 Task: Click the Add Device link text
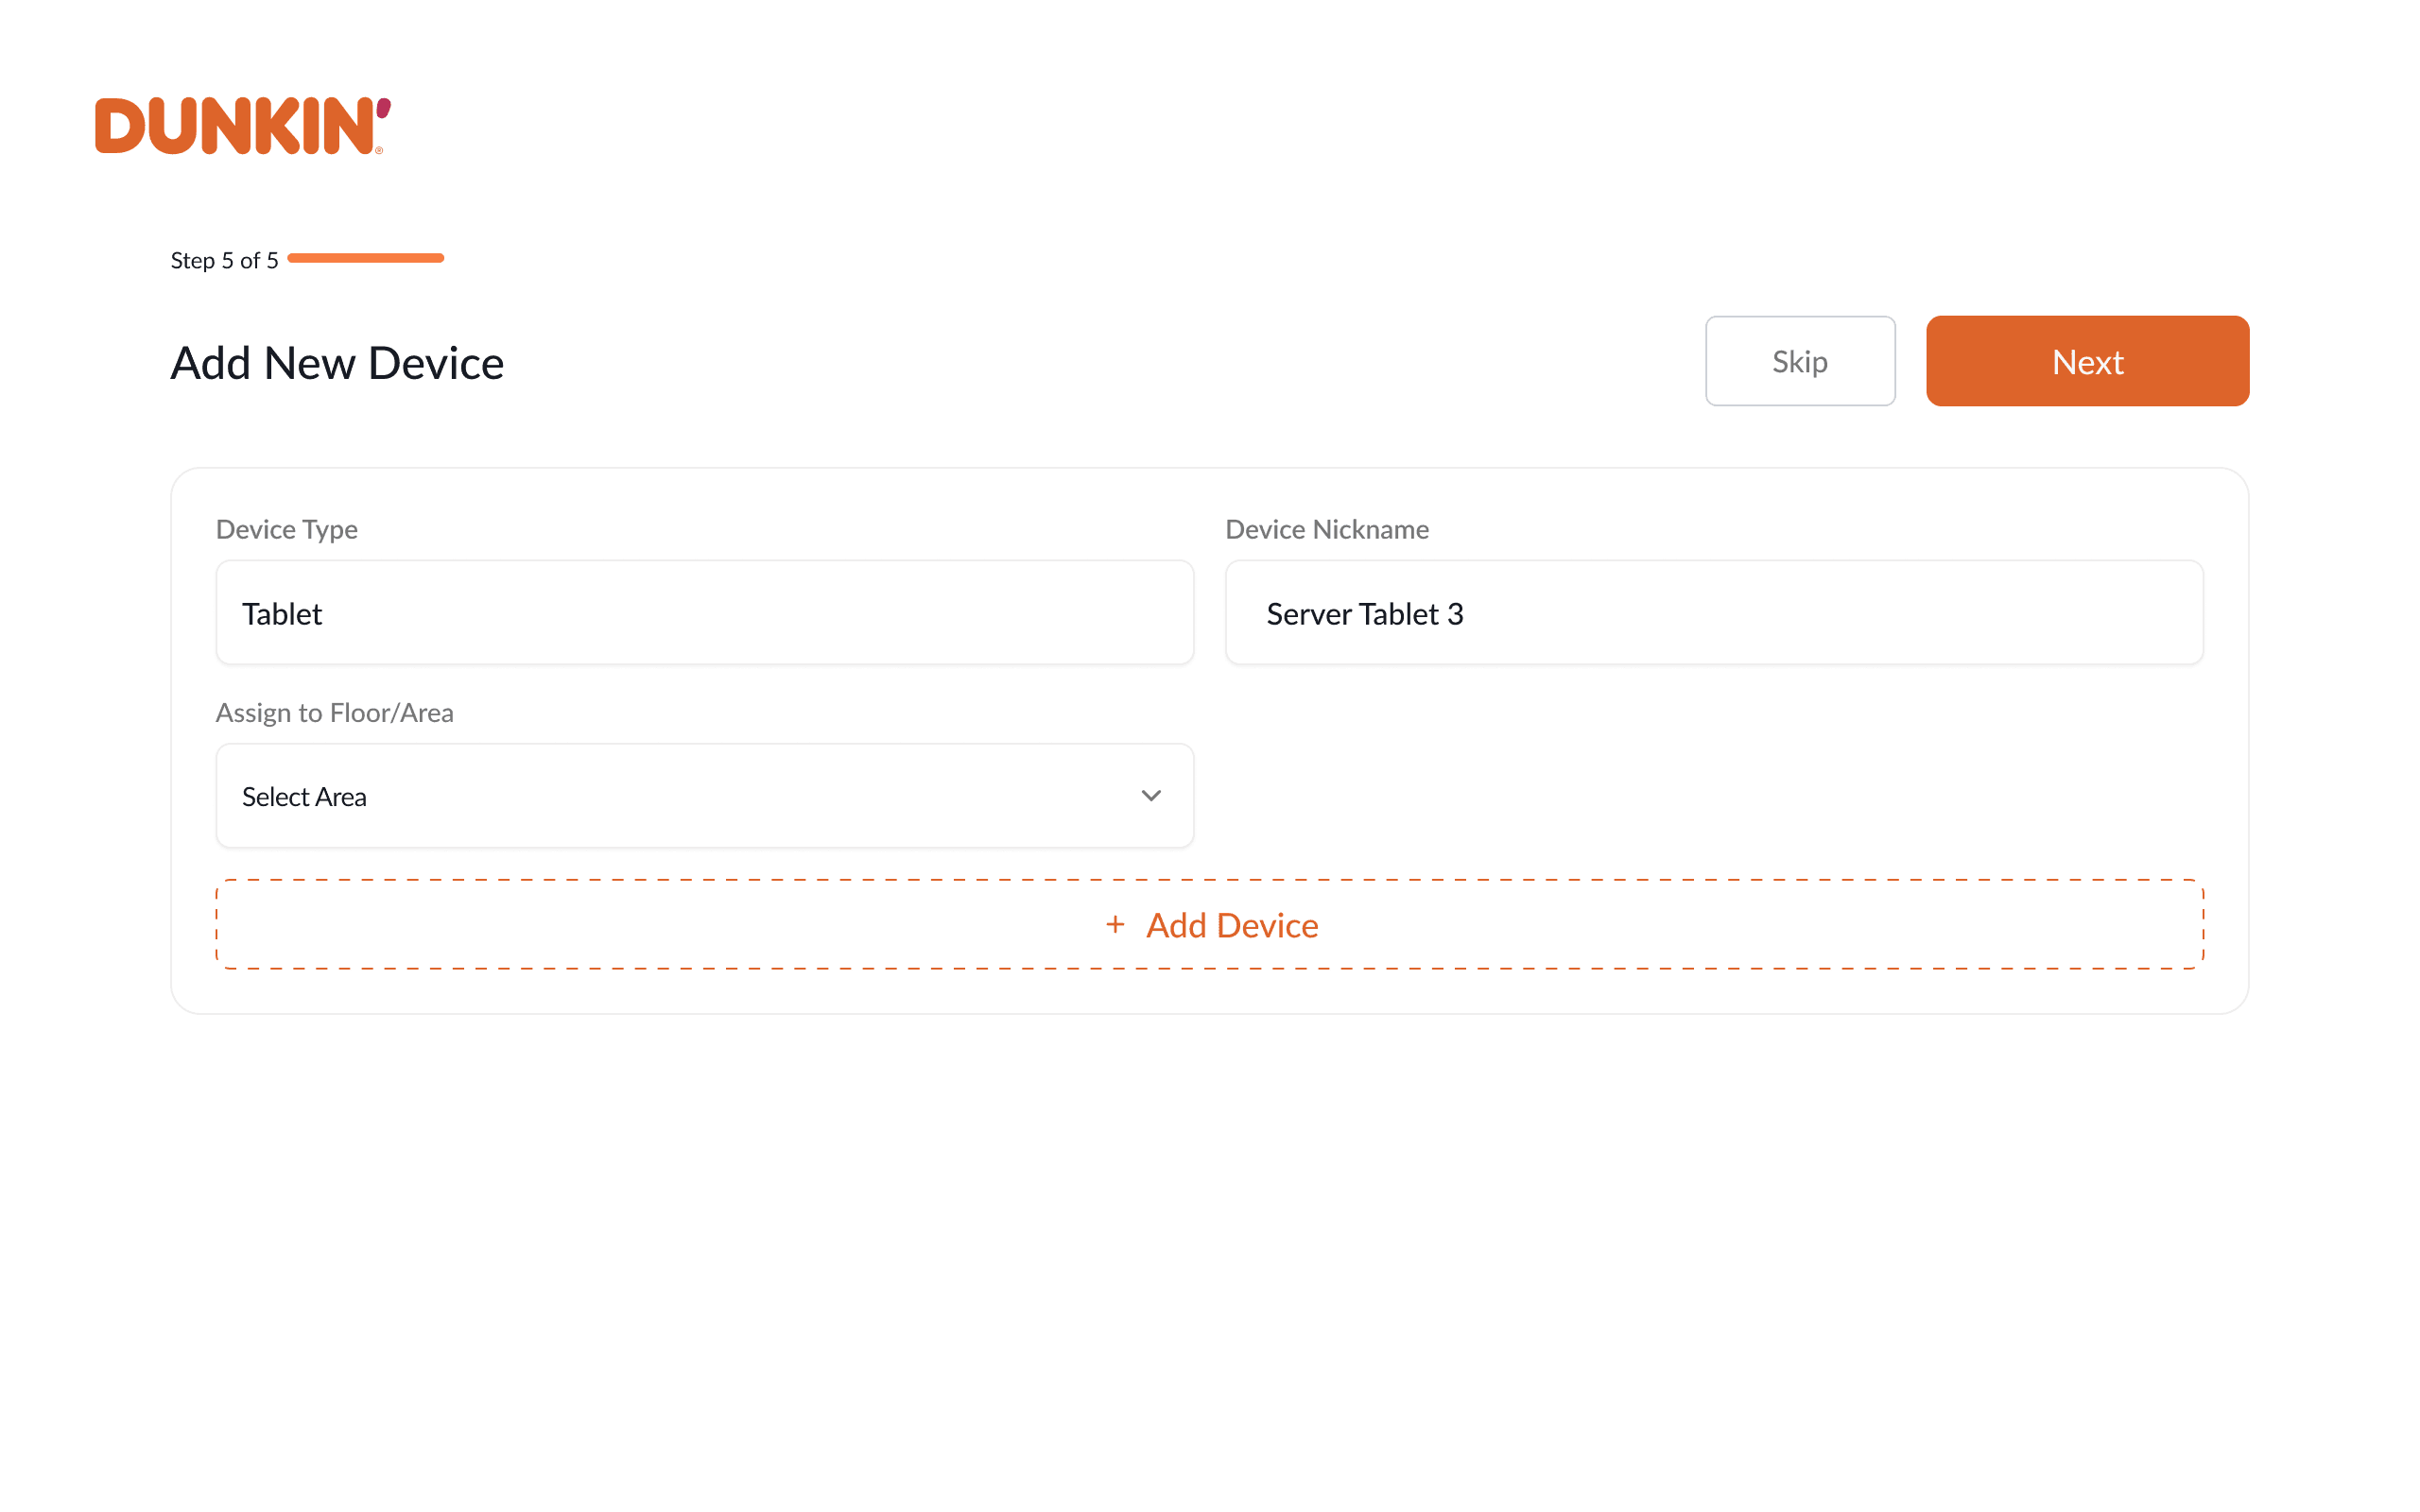tap(1231, 925)
